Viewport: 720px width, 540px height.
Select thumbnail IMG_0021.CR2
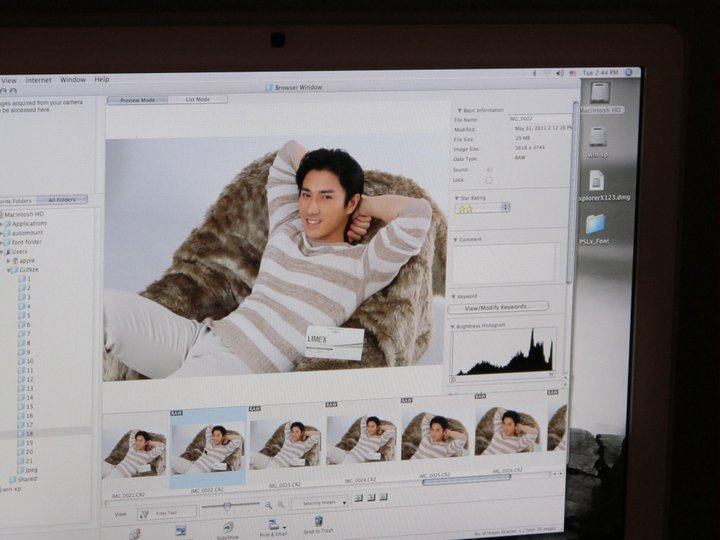[x=134, y=454]
